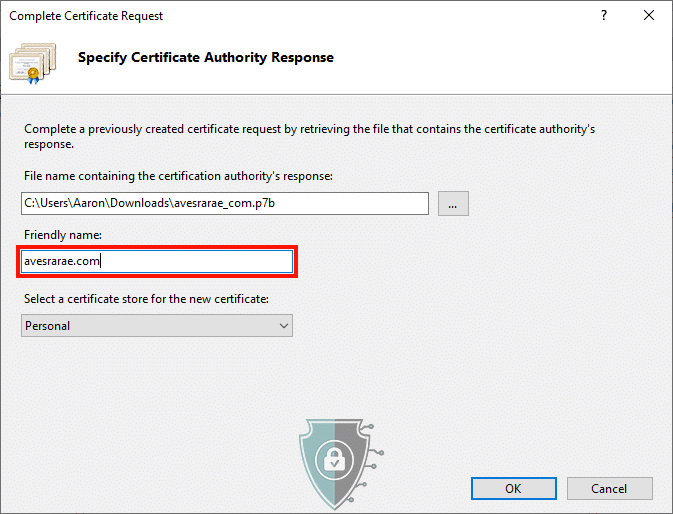
Task: Focus the file name path input field
Action: point(225,203)
